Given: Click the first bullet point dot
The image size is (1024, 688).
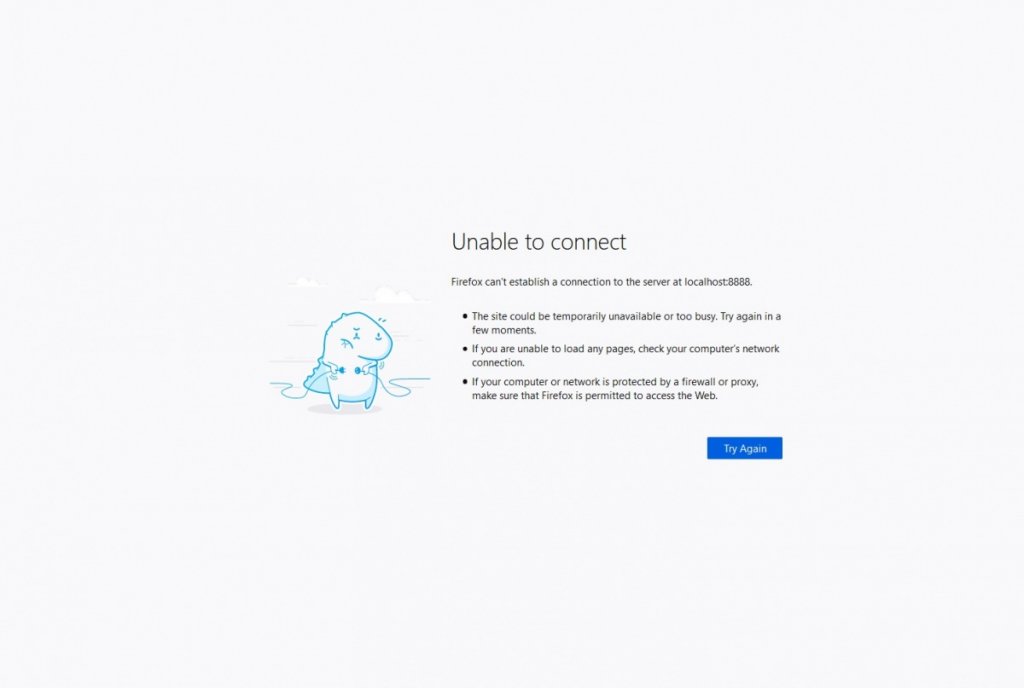Looking at the screenshot, I should point(465,316).
